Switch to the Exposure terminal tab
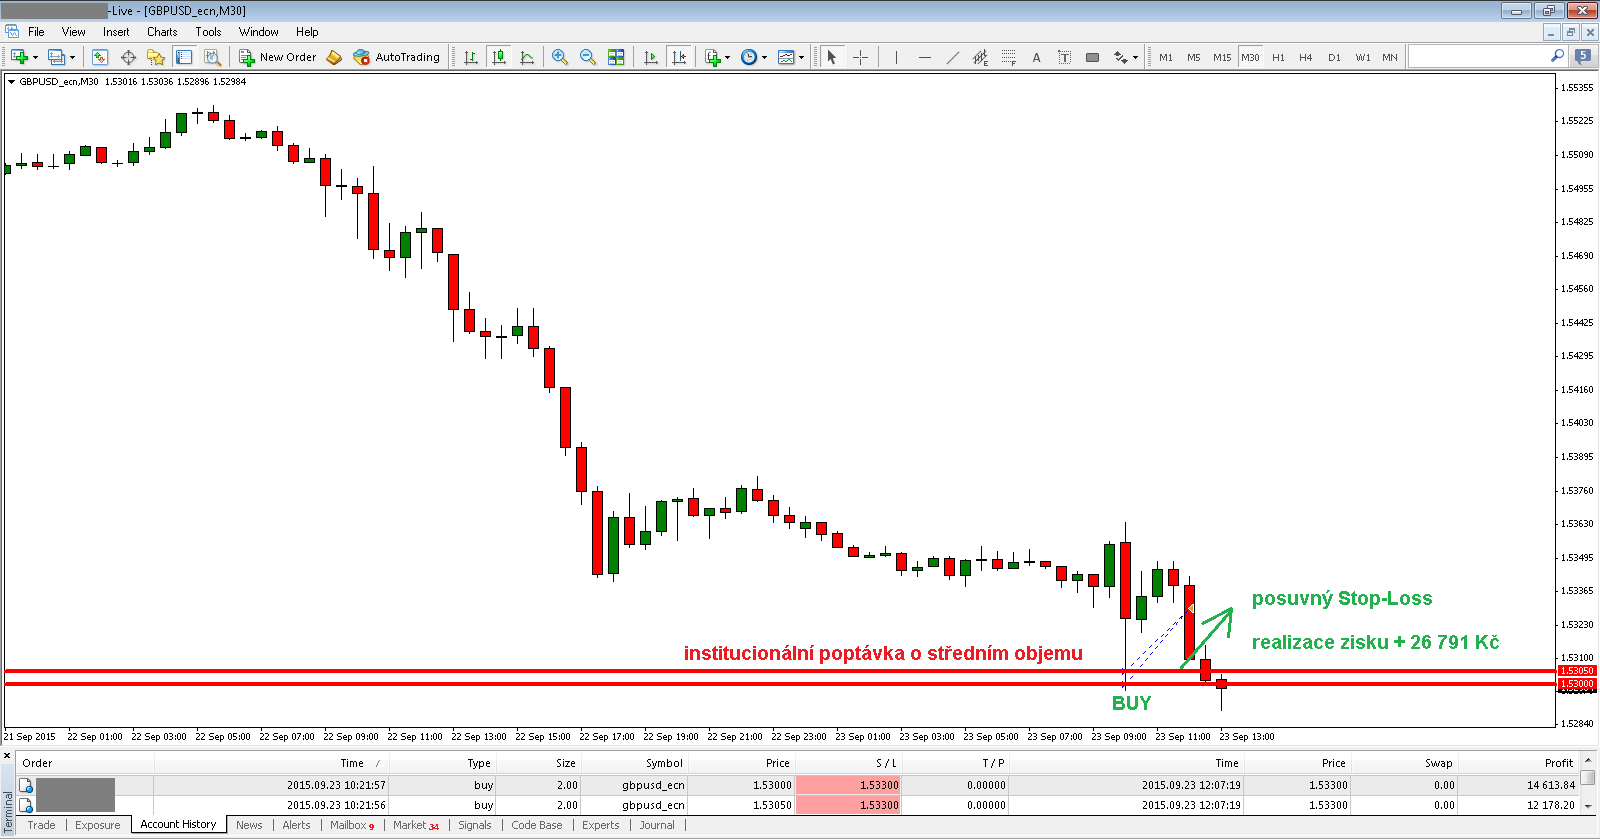 point(97,825)
